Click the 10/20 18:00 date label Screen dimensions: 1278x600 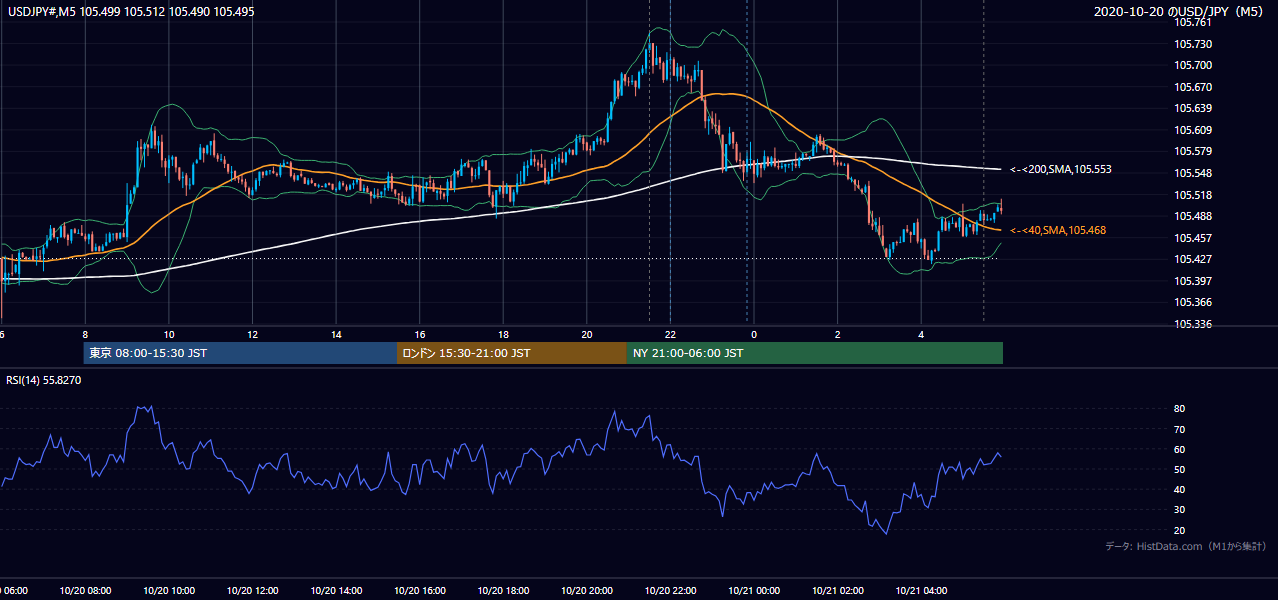pyautogui.click(x=503, y=590)
